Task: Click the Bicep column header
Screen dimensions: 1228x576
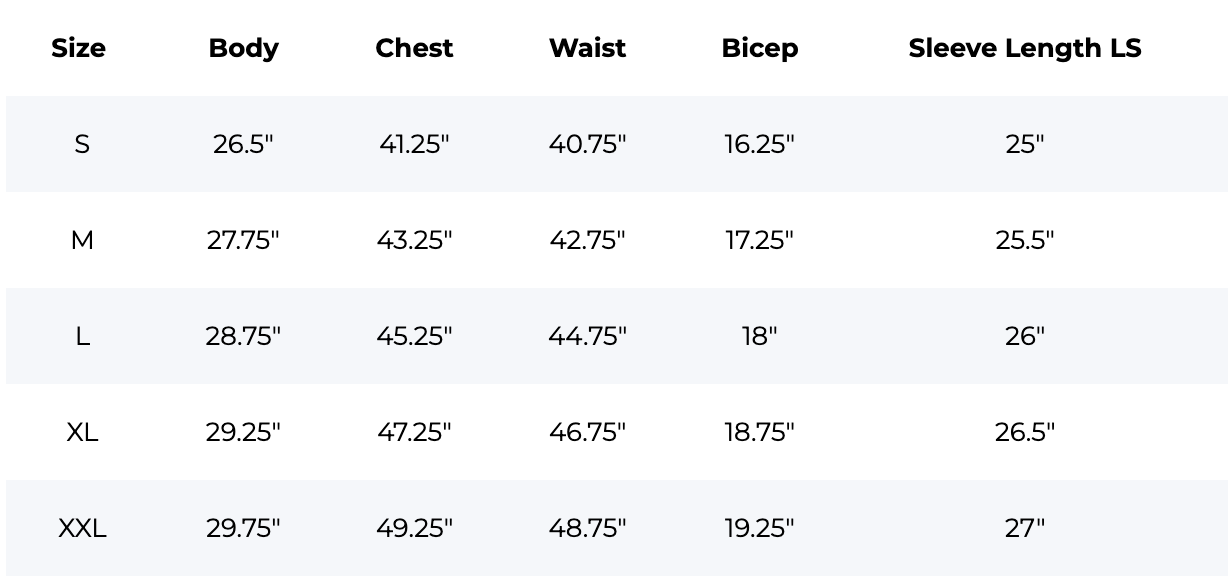Action: coord(759,48)
